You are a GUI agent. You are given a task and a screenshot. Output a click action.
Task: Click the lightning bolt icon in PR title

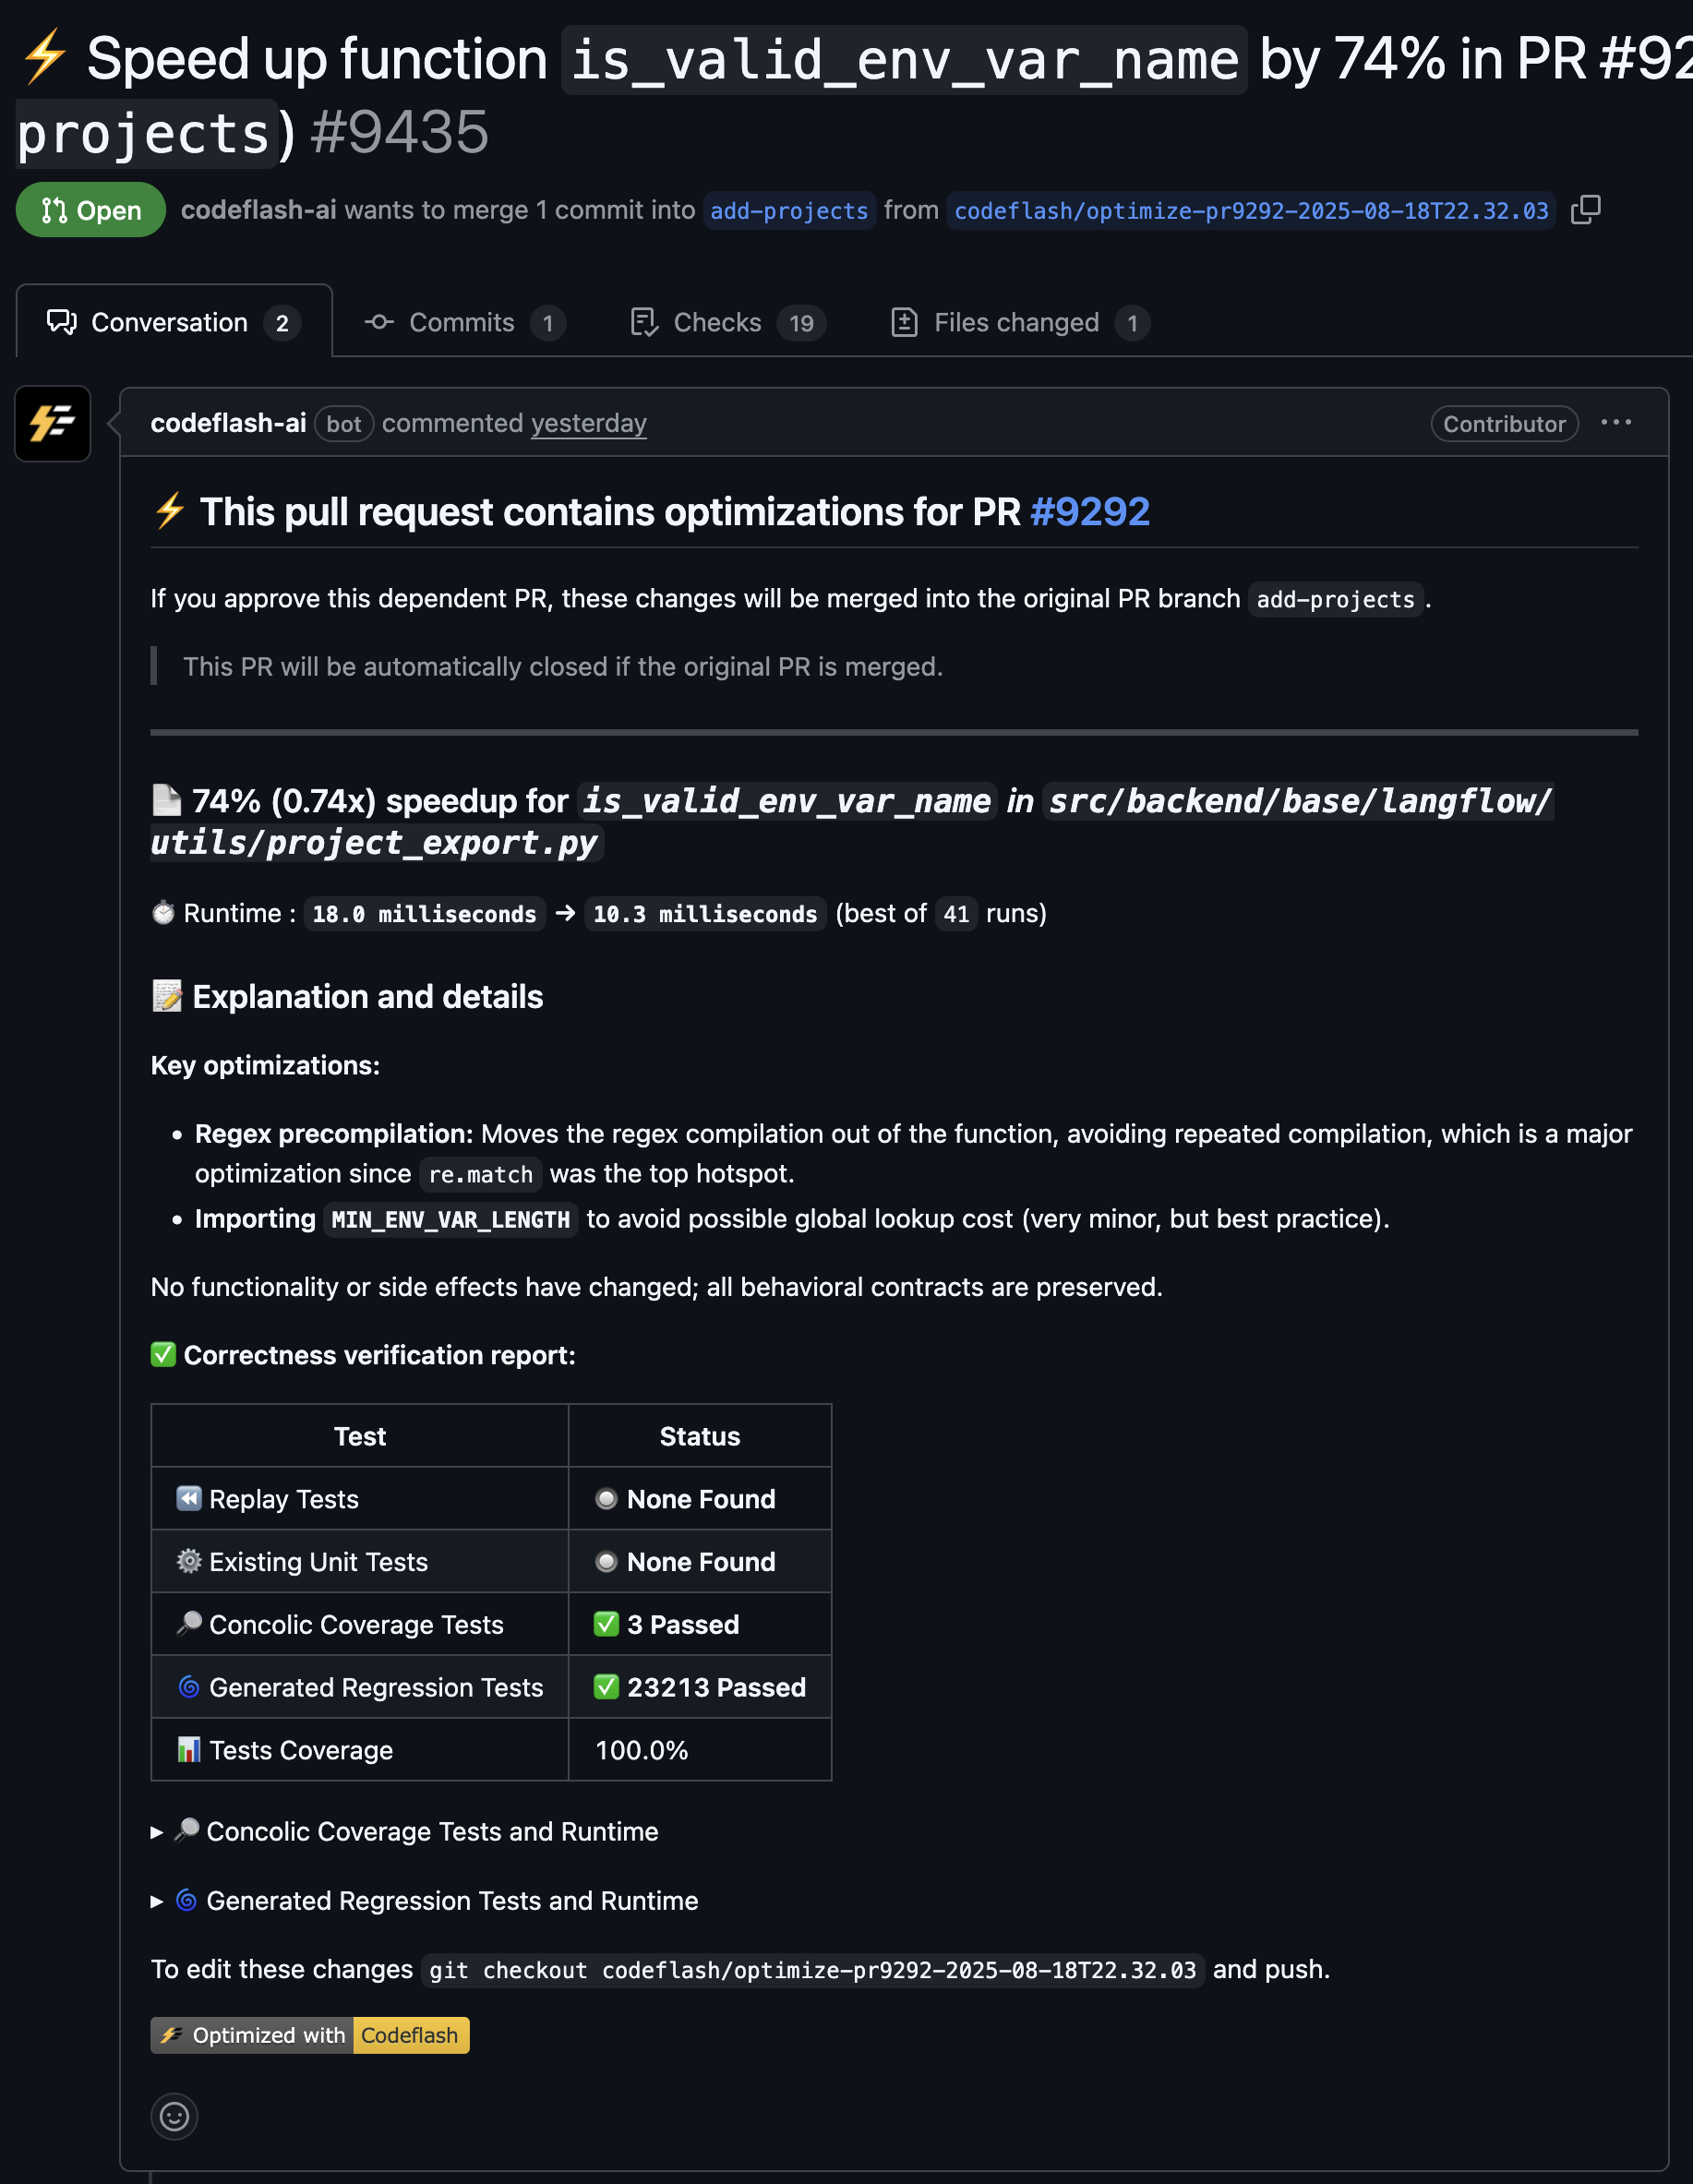click(x=45, y=58)
